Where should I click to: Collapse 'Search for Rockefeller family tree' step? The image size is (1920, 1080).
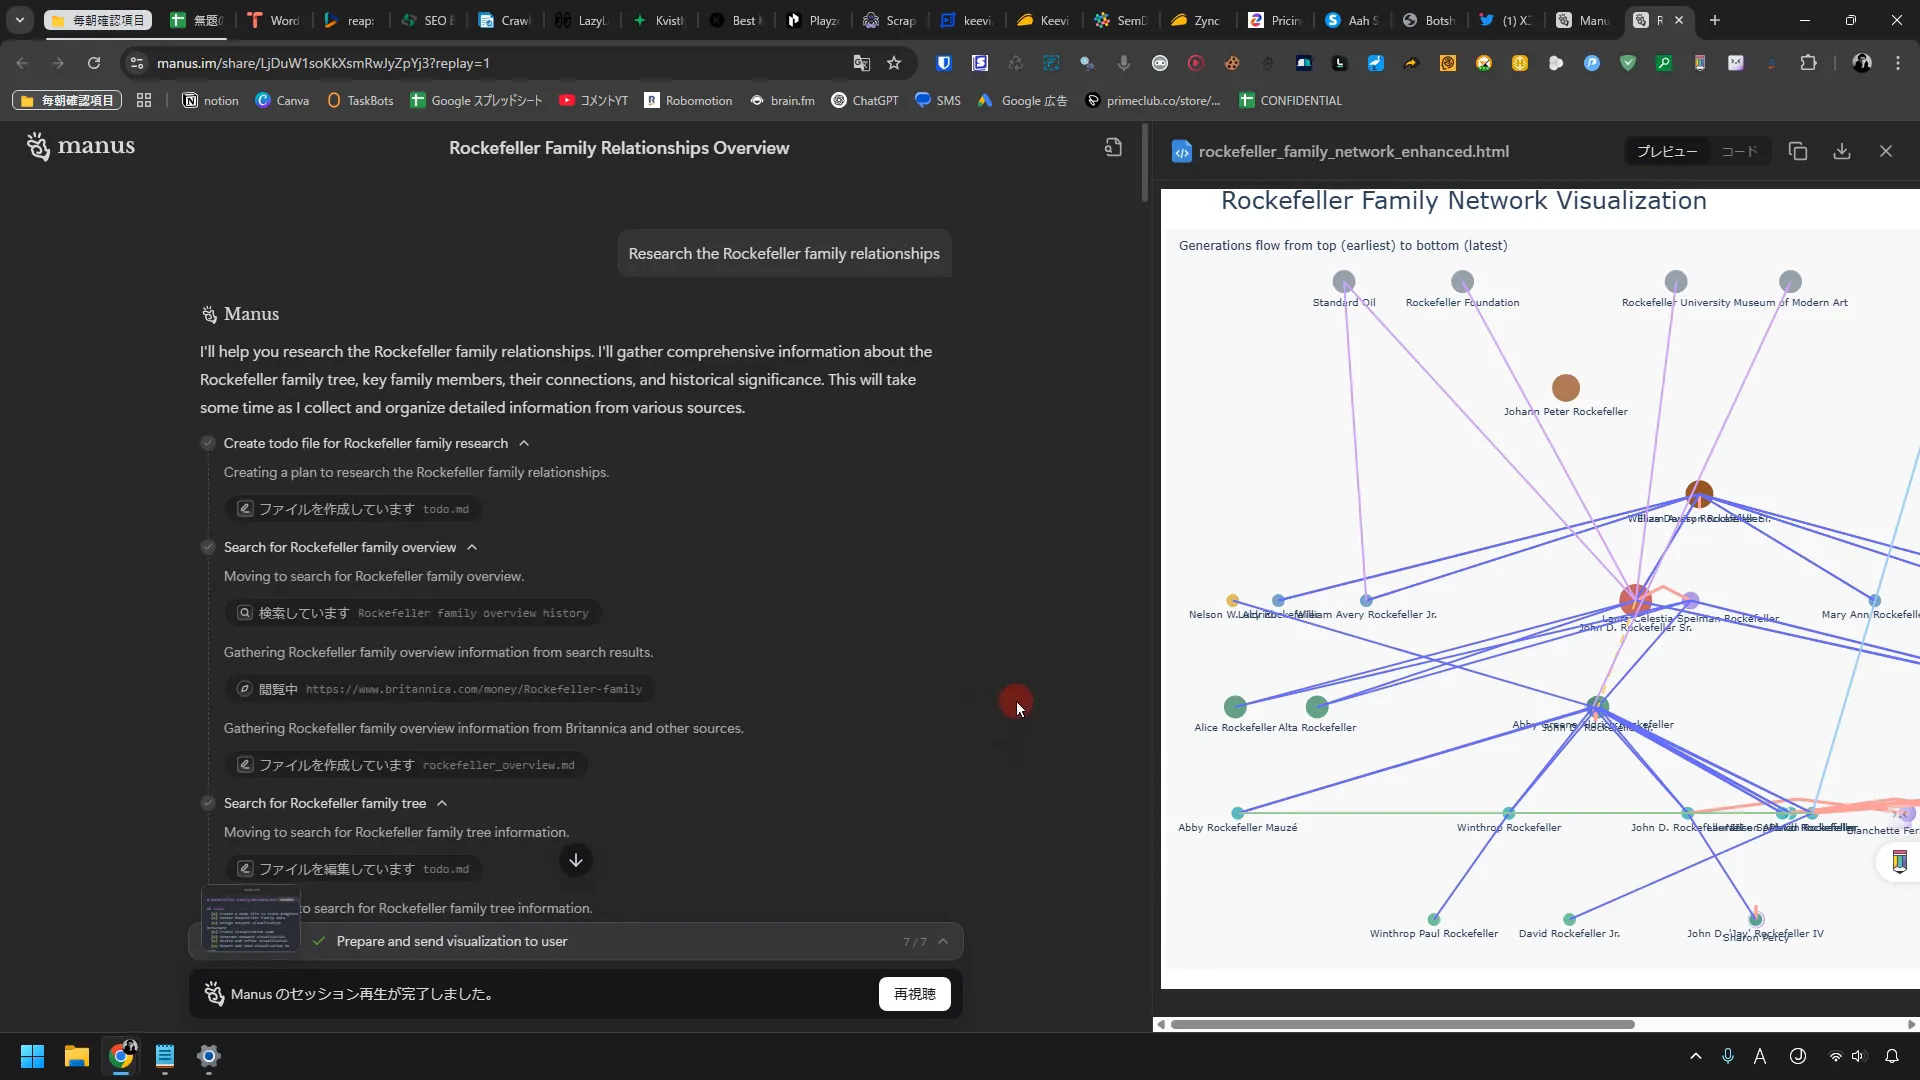442,803
